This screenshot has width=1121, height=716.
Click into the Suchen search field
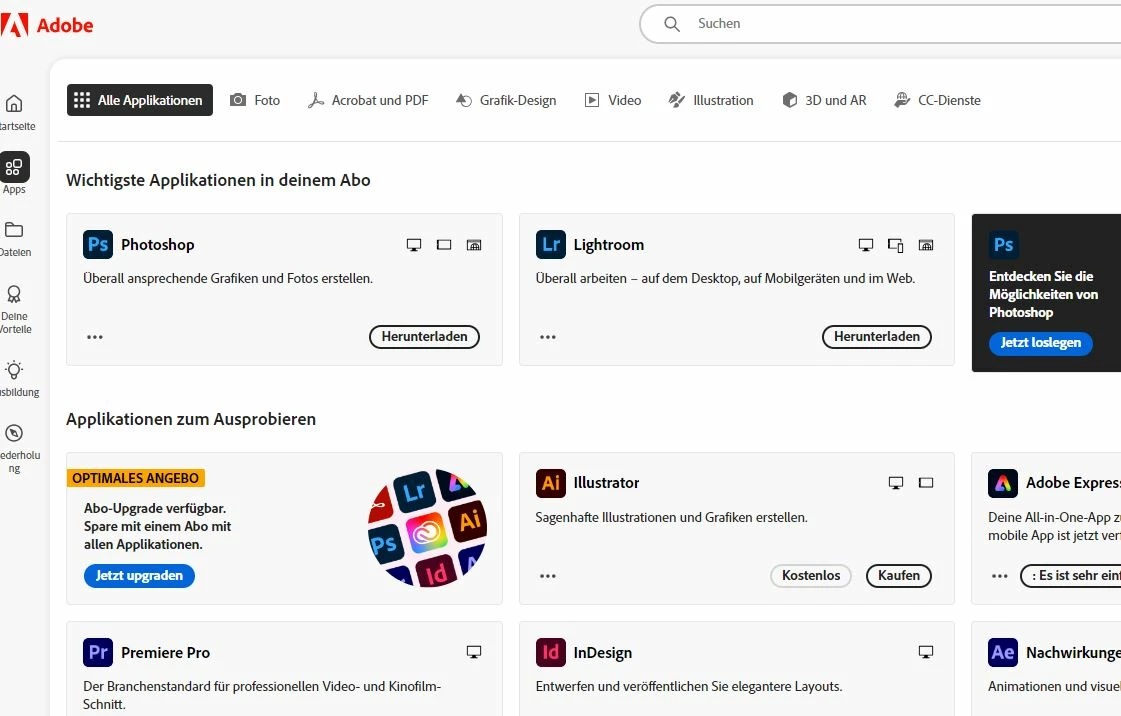pyautogui.click(x=881, y=24)
